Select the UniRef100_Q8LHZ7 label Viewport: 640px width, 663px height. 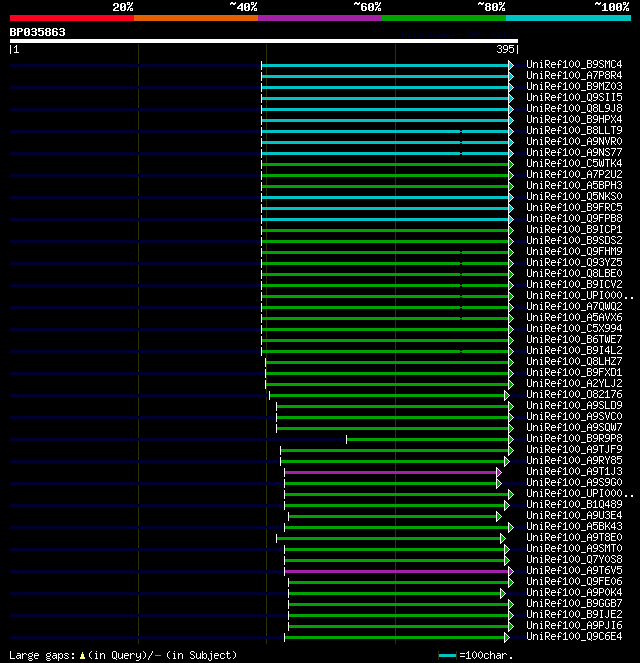coord(574,361)
